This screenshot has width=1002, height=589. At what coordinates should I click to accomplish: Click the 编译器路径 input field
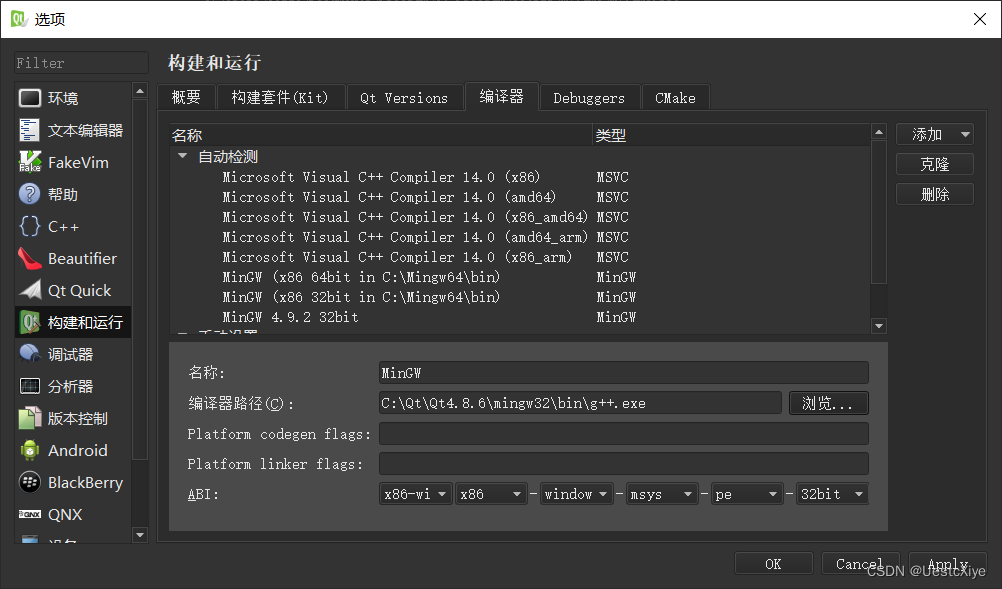580,403
